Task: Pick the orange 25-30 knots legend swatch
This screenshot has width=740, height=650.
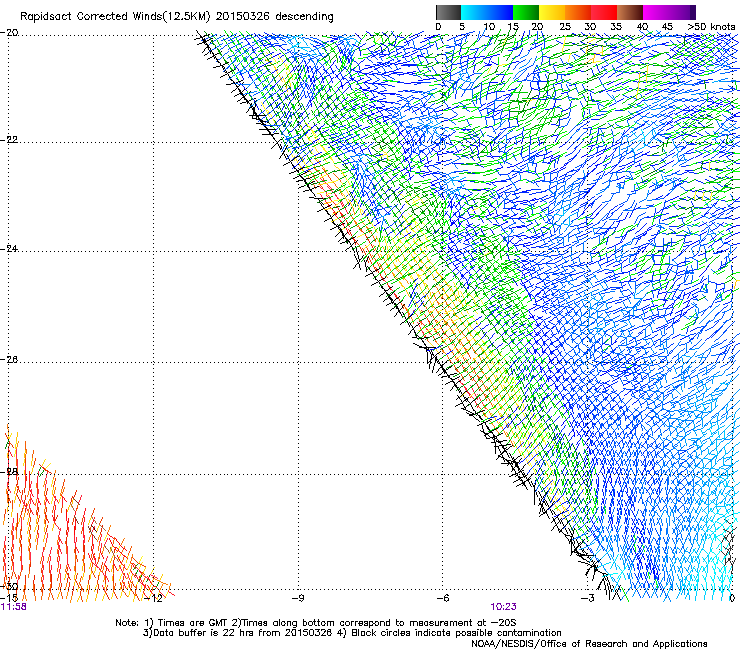Action: (x=578, y=12)
